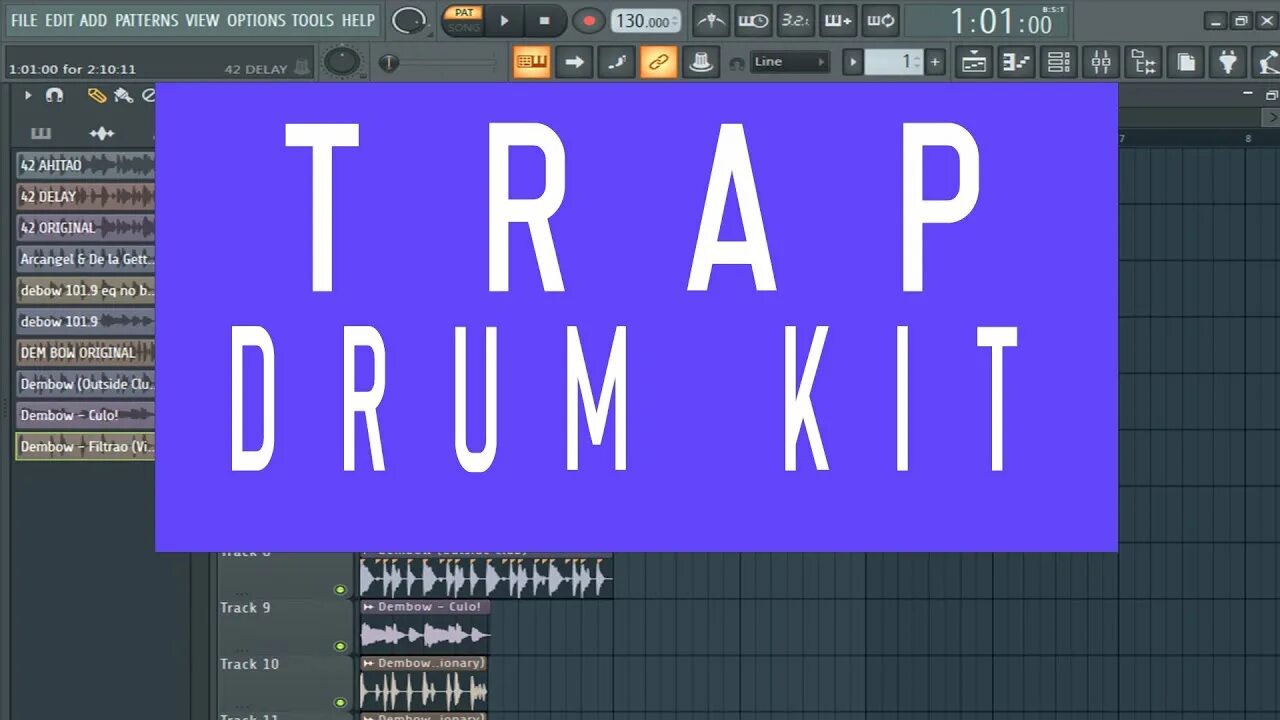Screen dimensions: 1280x720
Task: Open the TOOLS menu
Action: (314, 20)
